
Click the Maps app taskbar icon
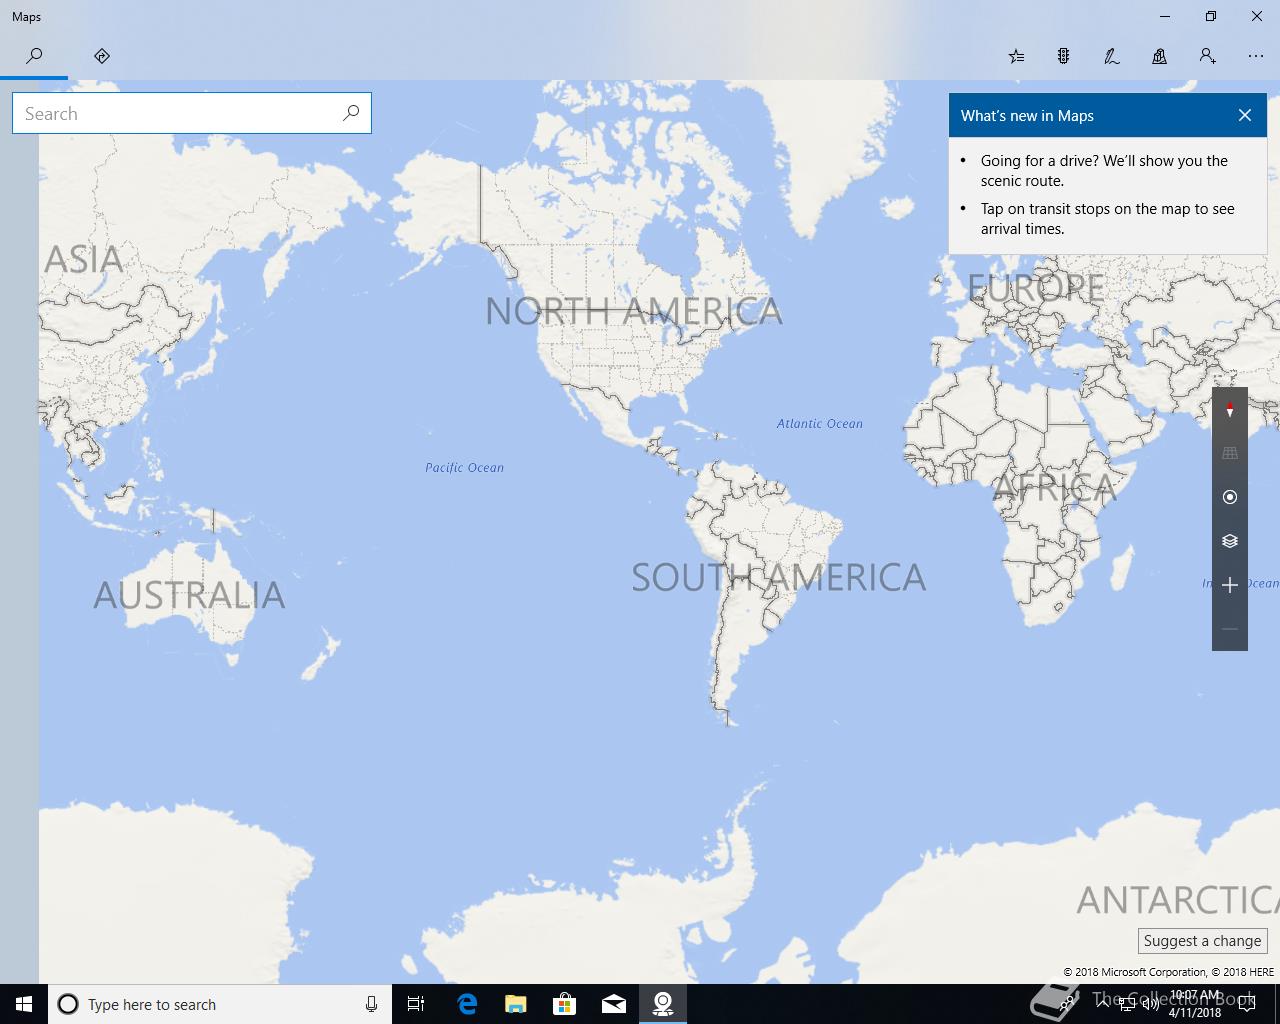pos(663,1004)
